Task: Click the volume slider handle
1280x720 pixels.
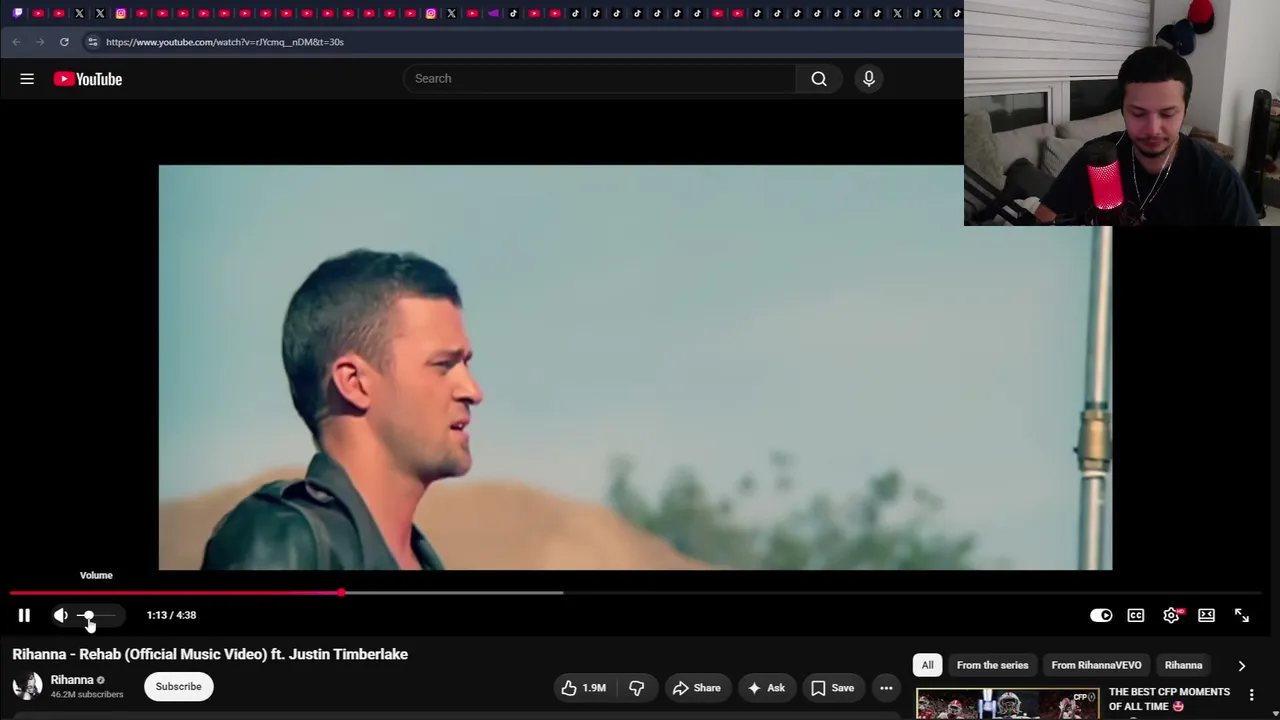Action: [88, 615]
